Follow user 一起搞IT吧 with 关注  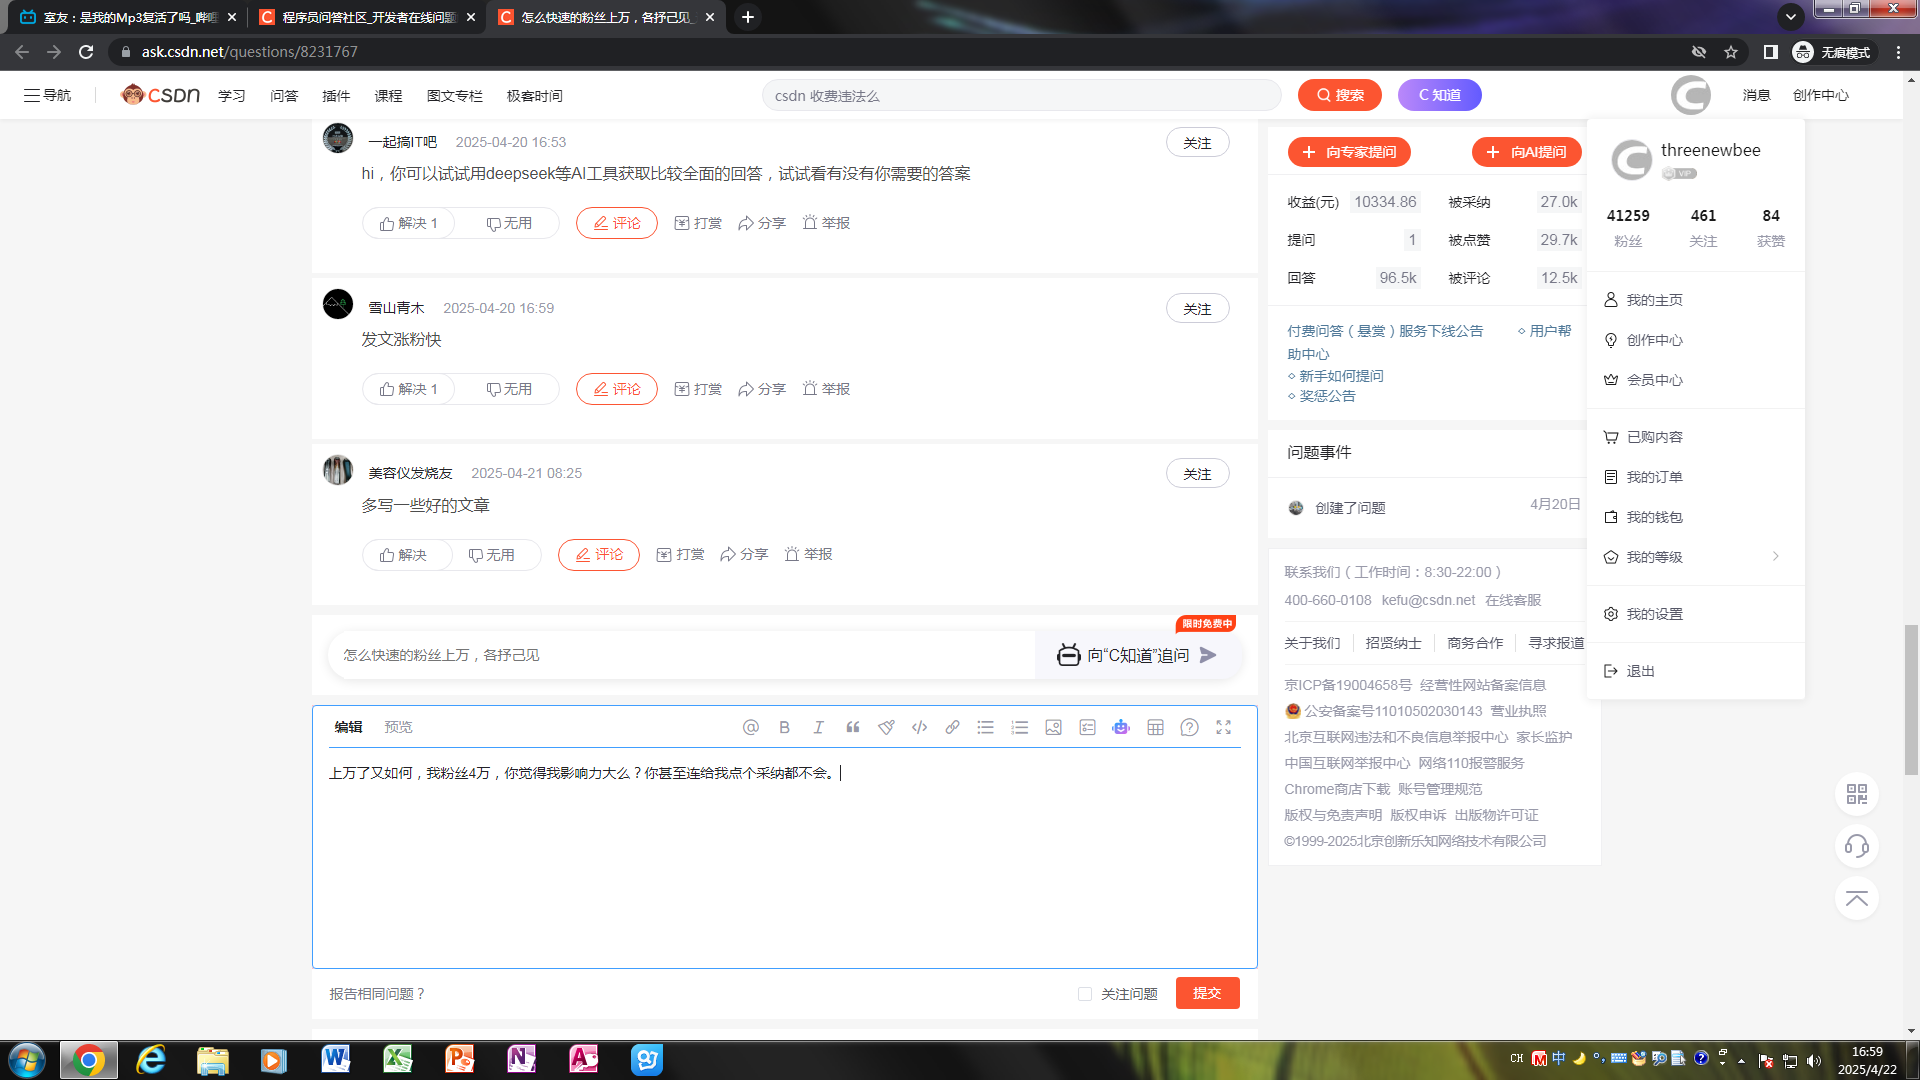1197,142
